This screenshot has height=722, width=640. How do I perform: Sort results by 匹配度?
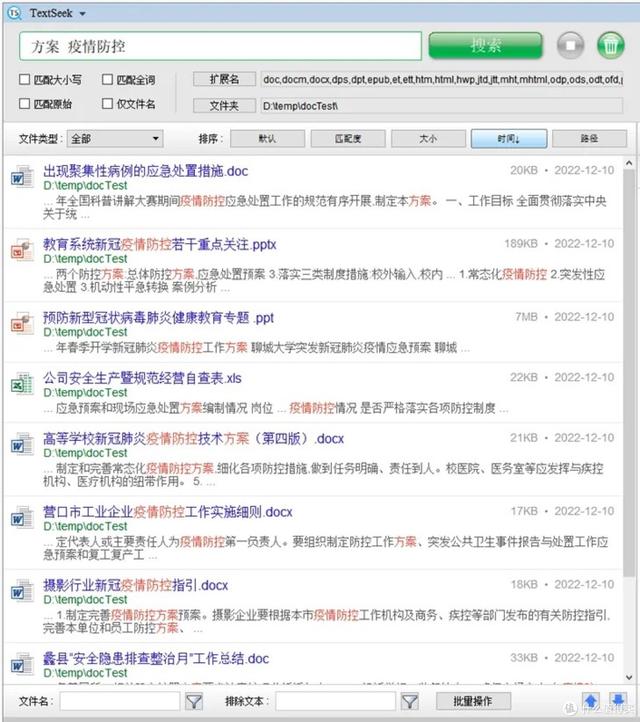tap(348, 139)
